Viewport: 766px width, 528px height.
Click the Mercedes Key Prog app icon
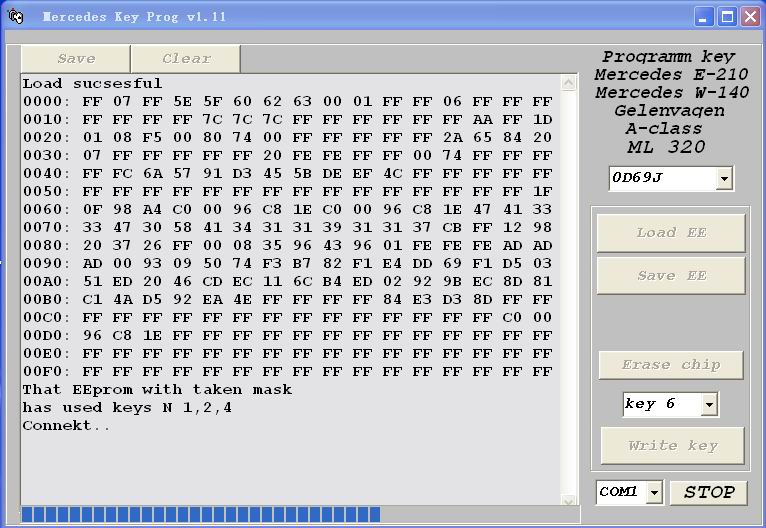(x=16, y=17)
